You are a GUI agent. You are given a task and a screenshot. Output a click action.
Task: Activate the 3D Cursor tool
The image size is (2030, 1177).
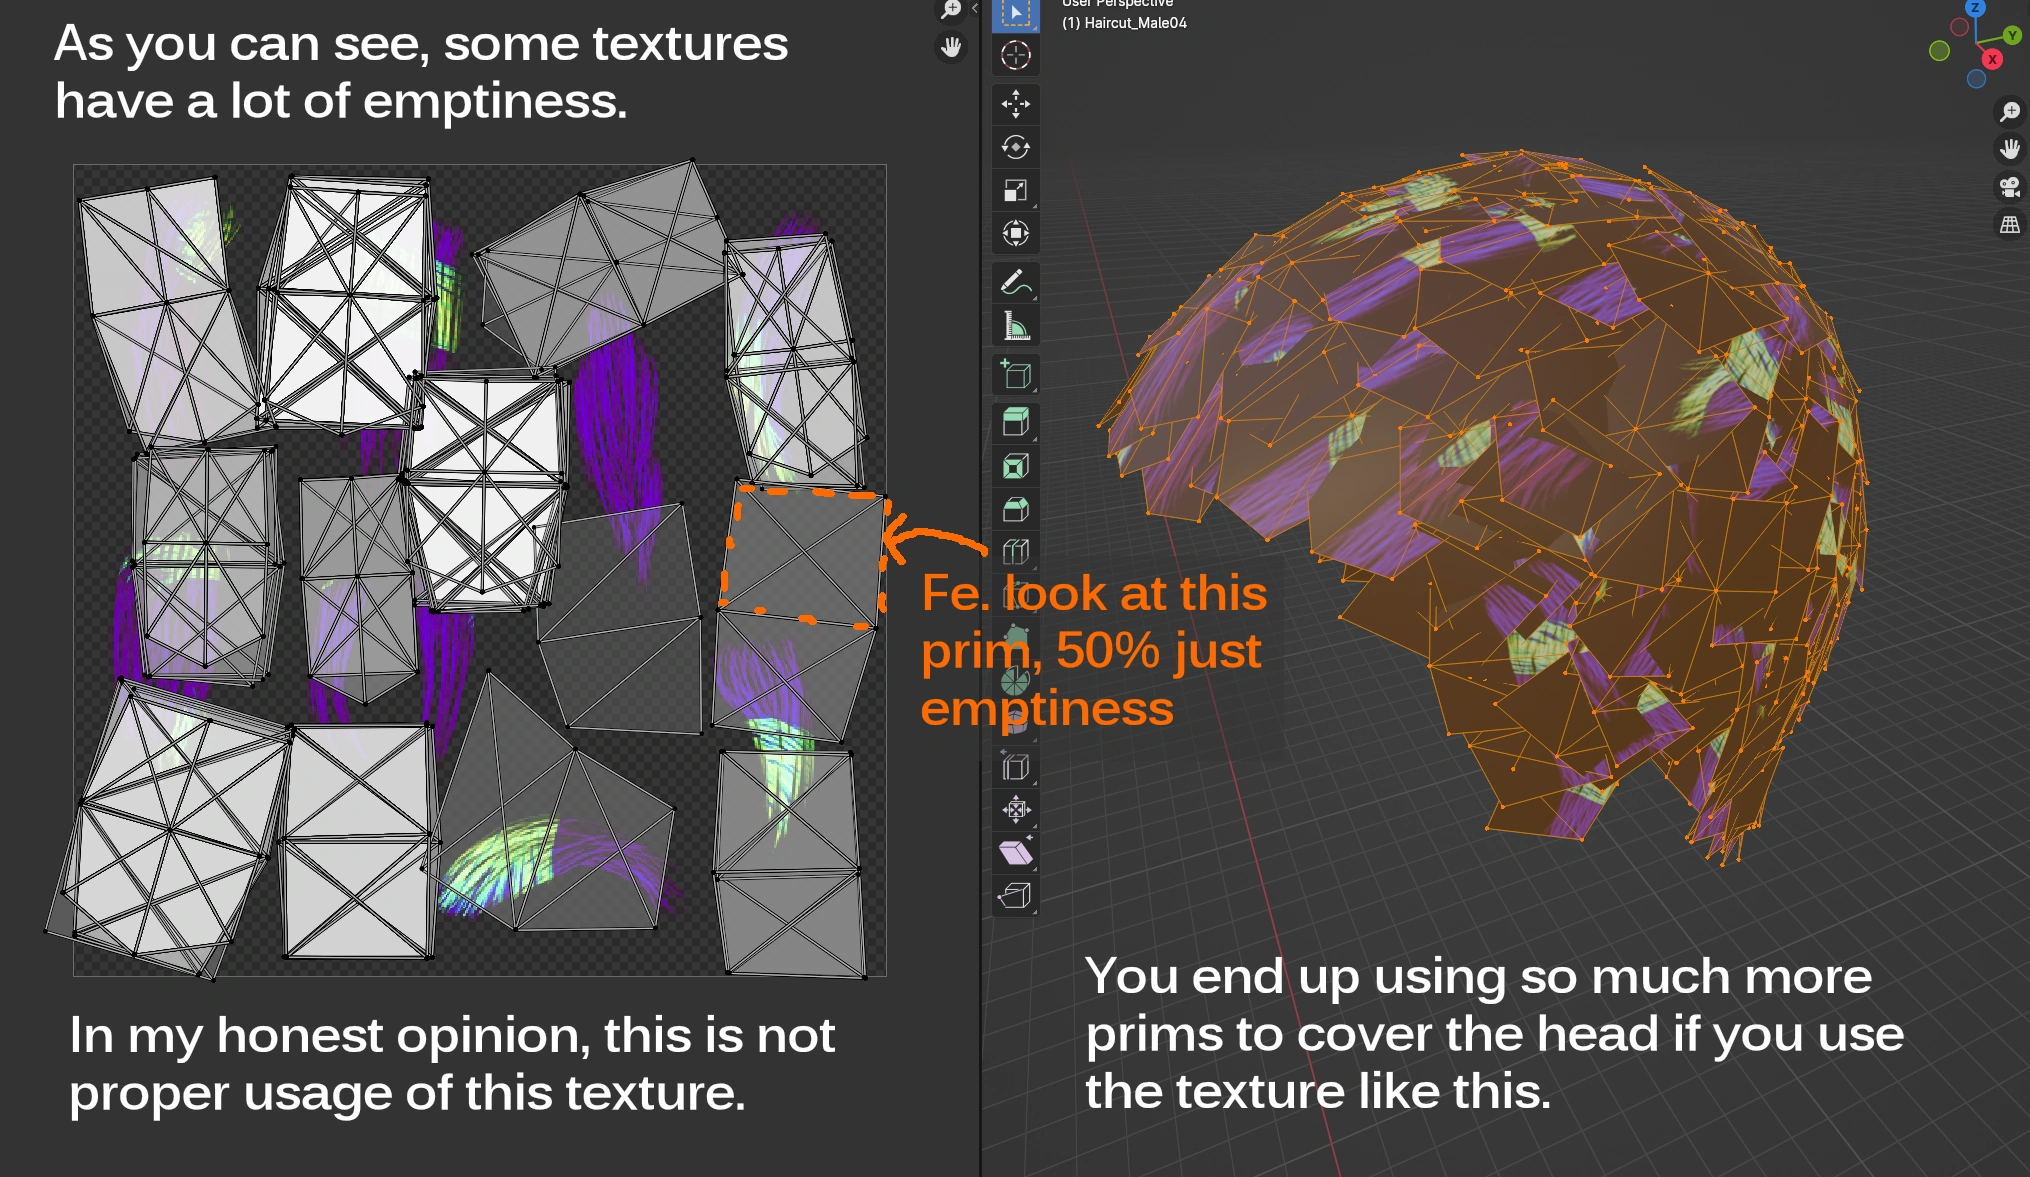coord(1015,56)
